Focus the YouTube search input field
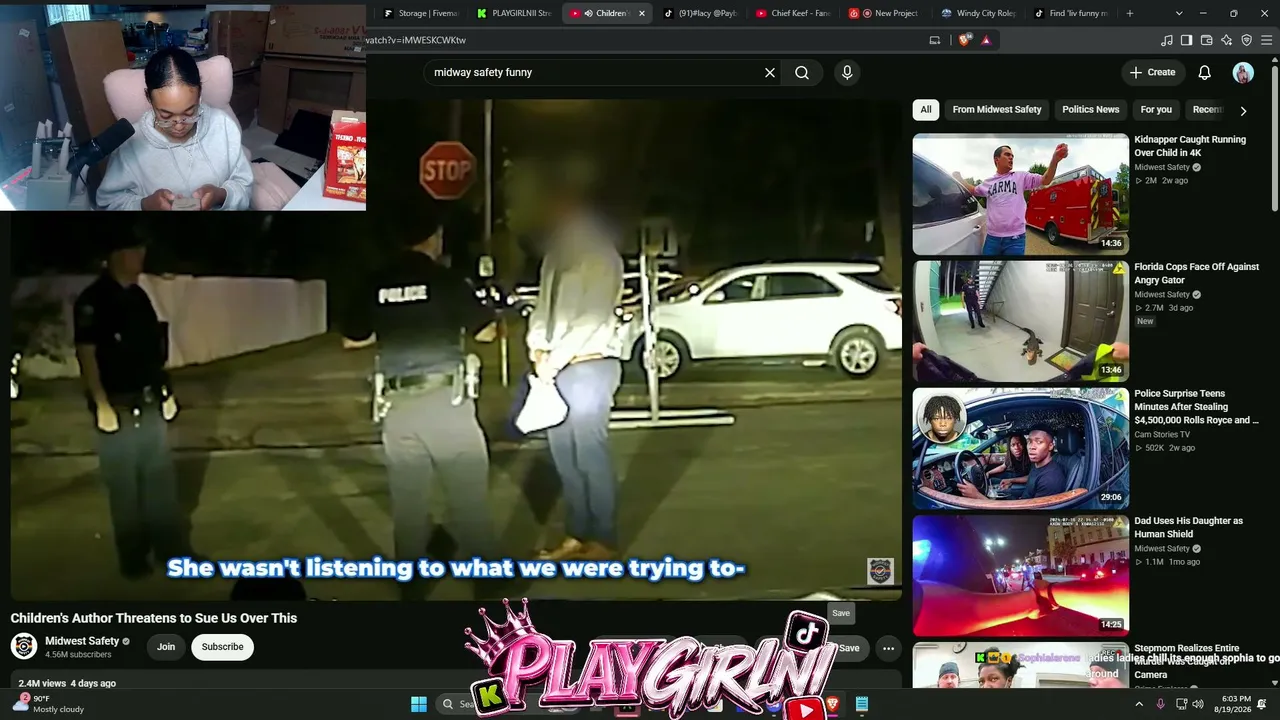Viewport: 1280px width, 720px height. tap(594, 72)
